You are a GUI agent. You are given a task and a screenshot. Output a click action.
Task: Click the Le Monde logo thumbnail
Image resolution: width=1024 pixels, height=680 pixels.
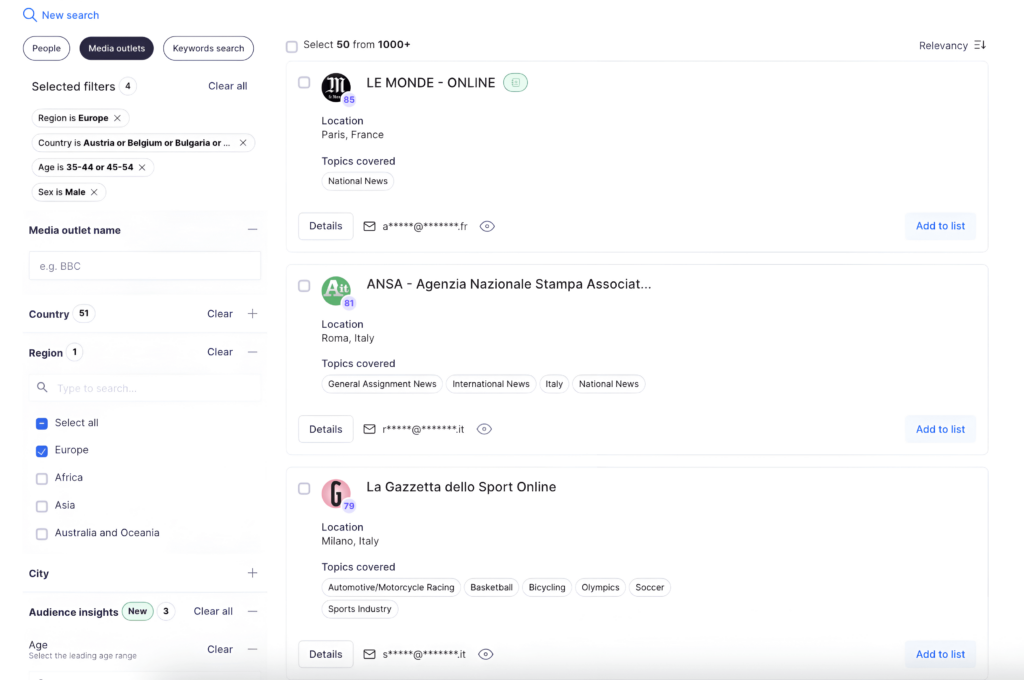[x=336, y=87]
